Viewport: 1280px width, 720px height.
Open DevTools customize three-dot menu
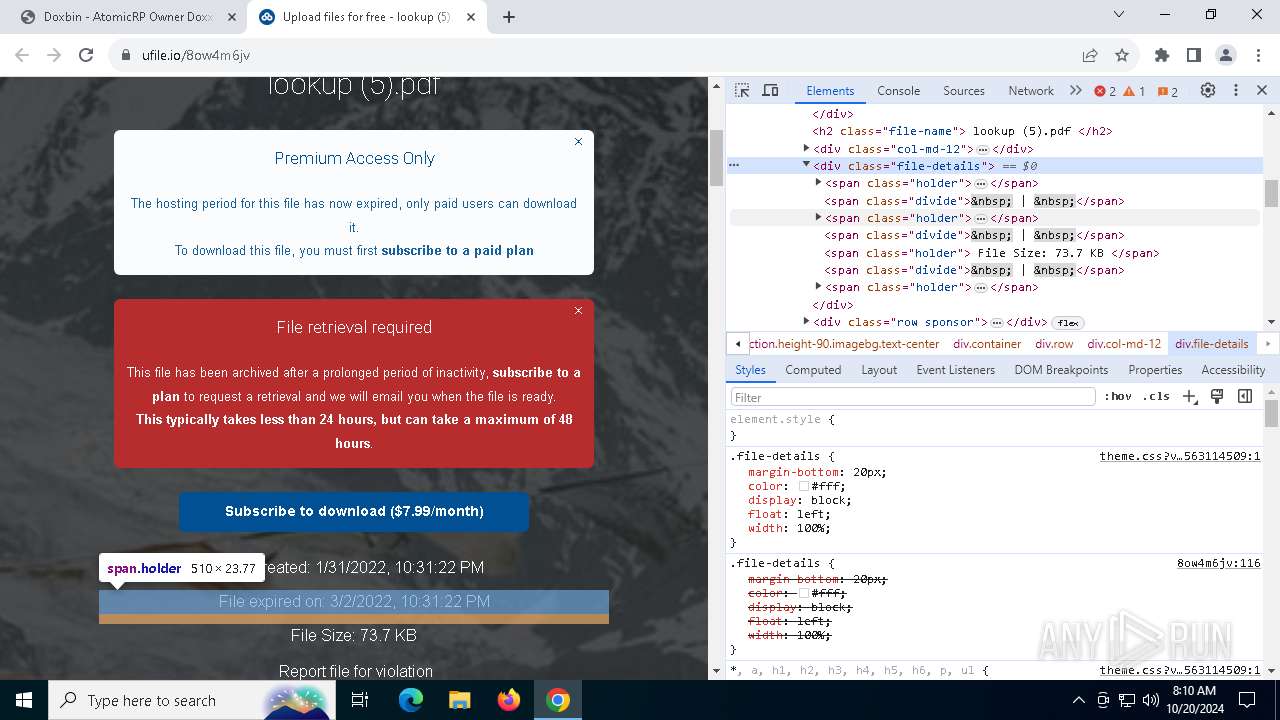tap(1235, 90)
